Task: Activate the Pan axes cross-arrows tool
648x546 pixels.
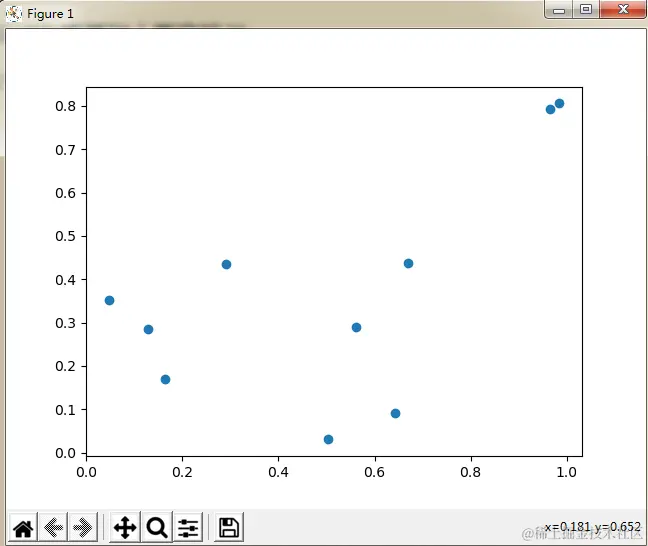Action: click(x=125, y=527)
